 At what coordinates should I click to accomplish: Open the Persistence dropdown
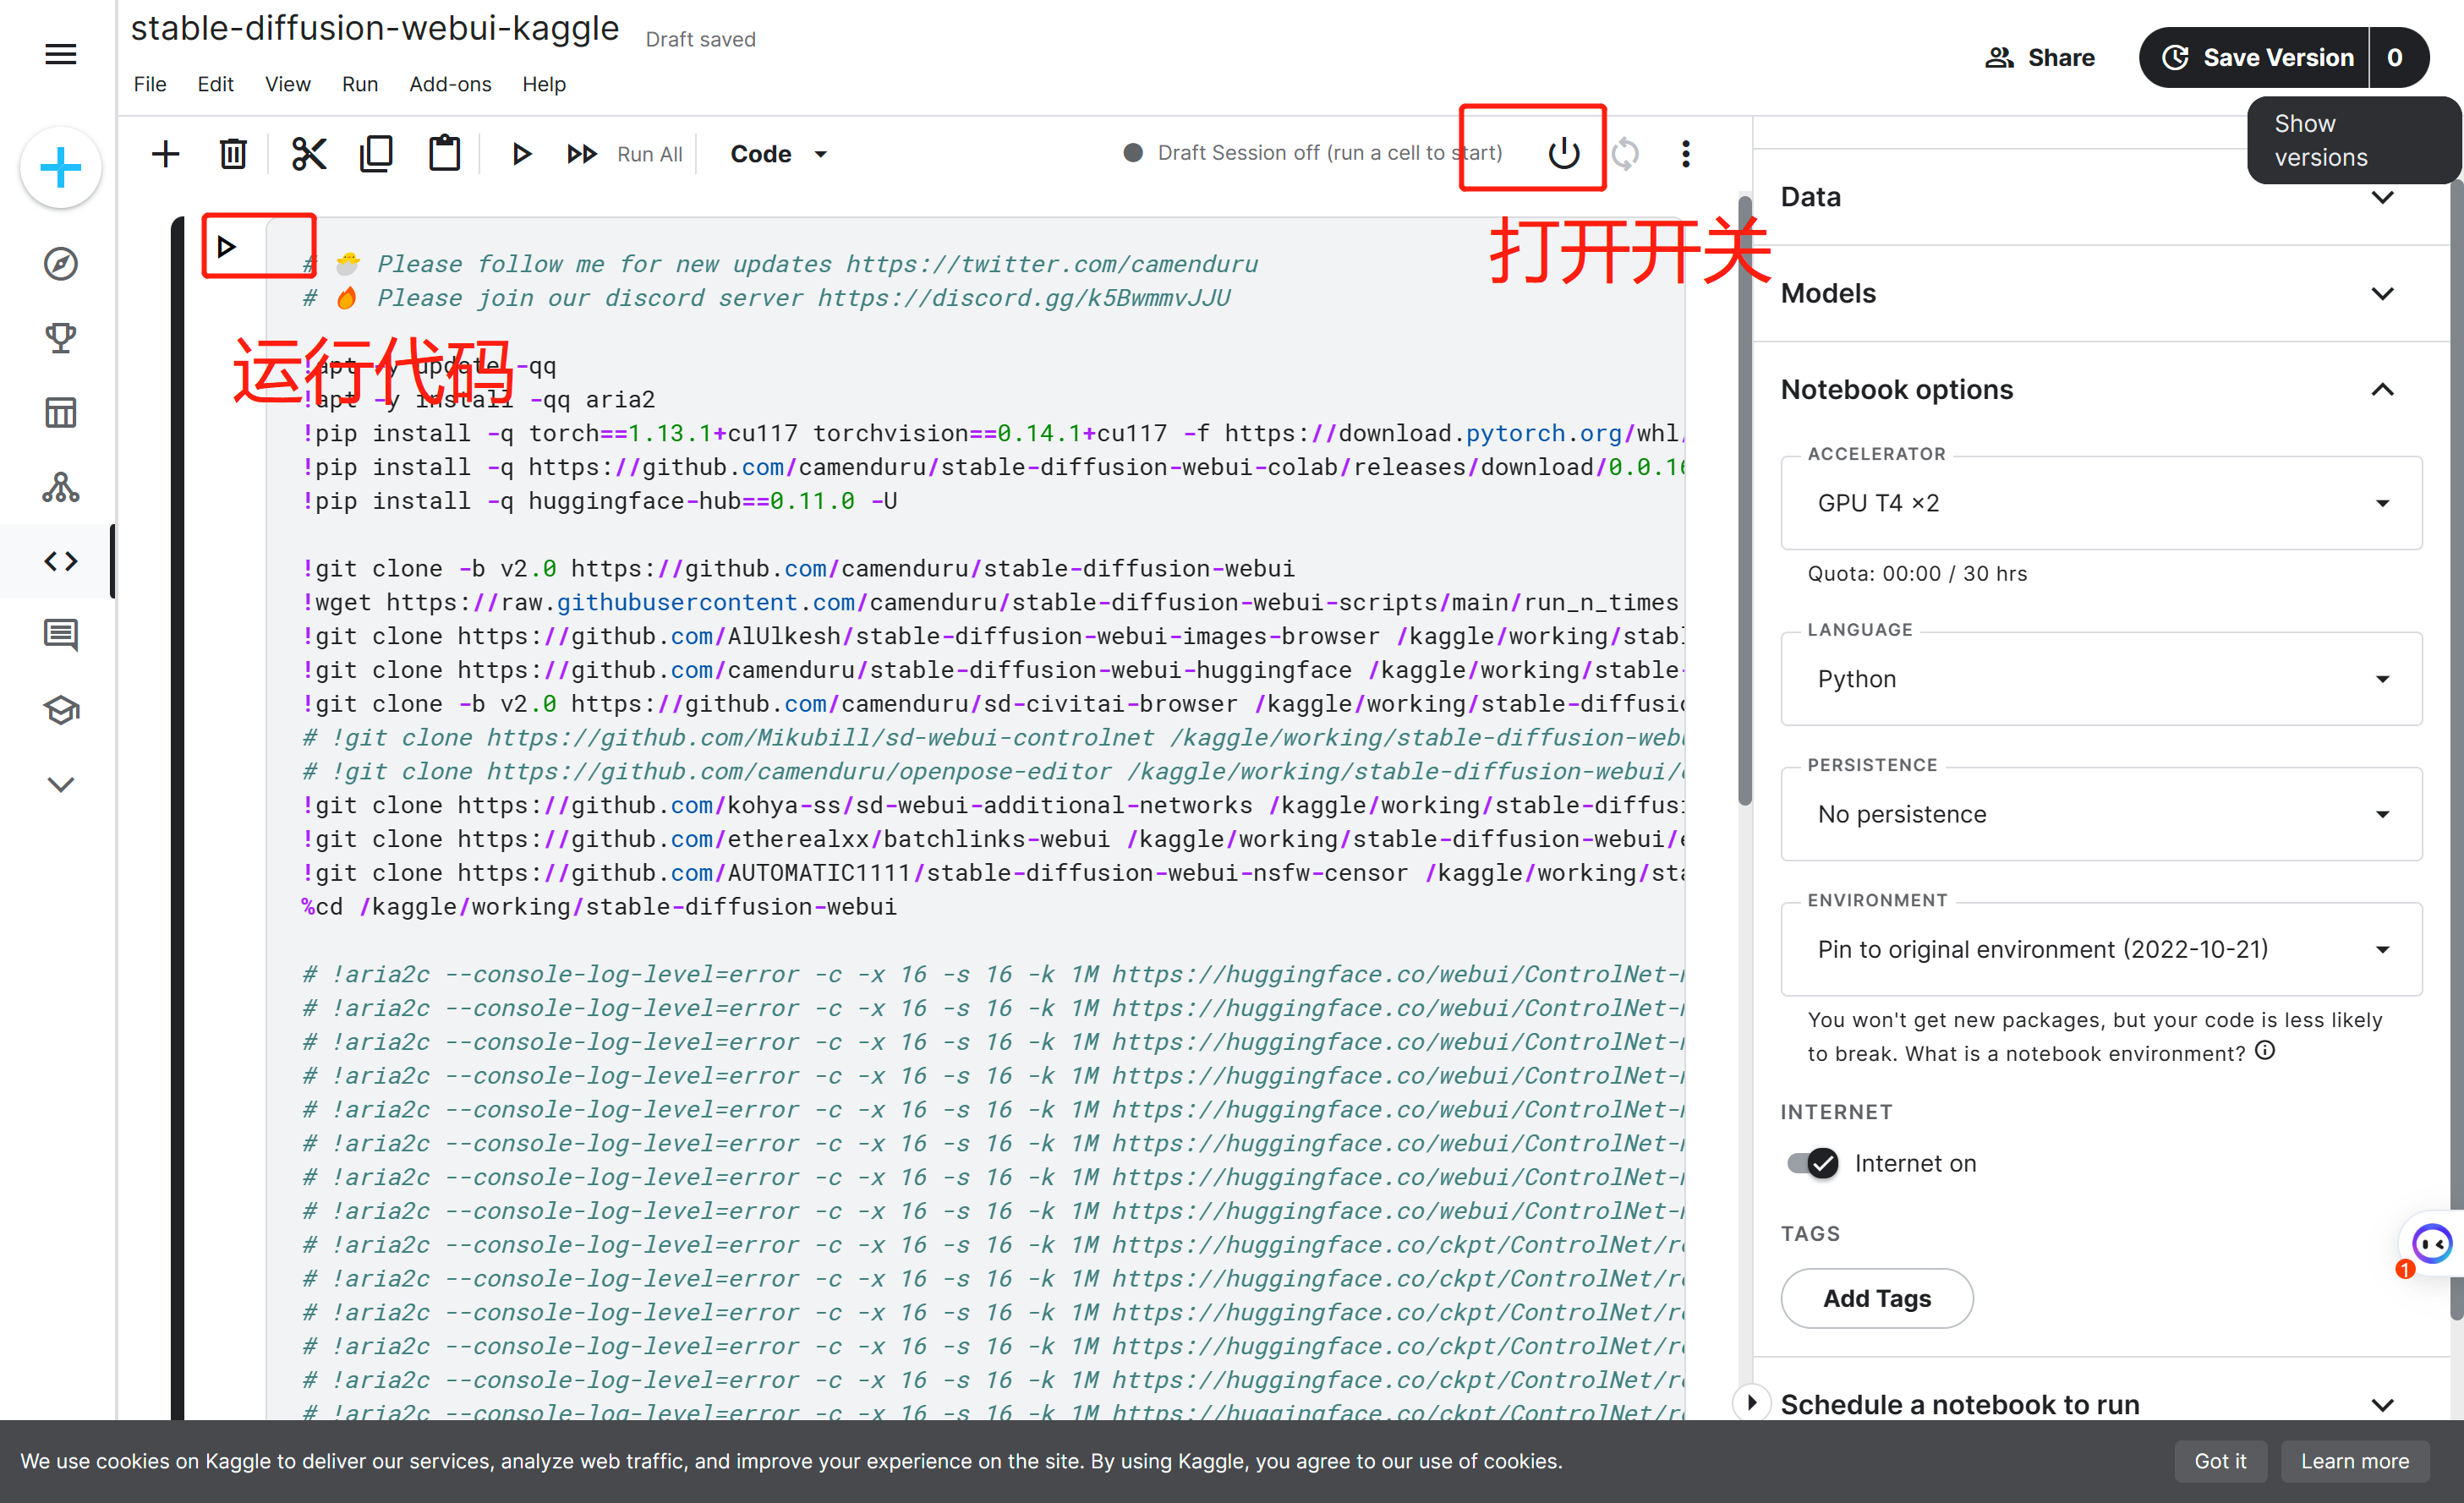tap(2101, 814)
